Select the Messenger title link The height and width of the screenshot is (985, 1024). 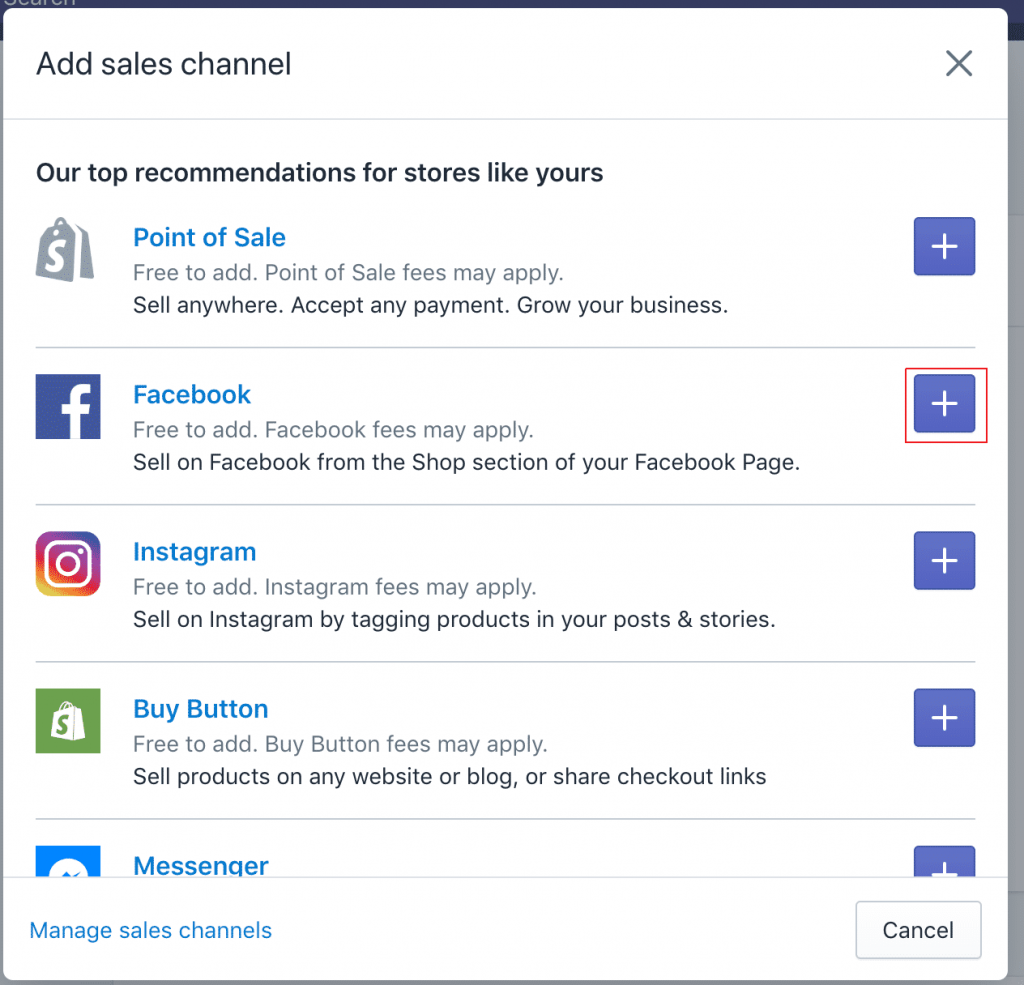(200, 865)
